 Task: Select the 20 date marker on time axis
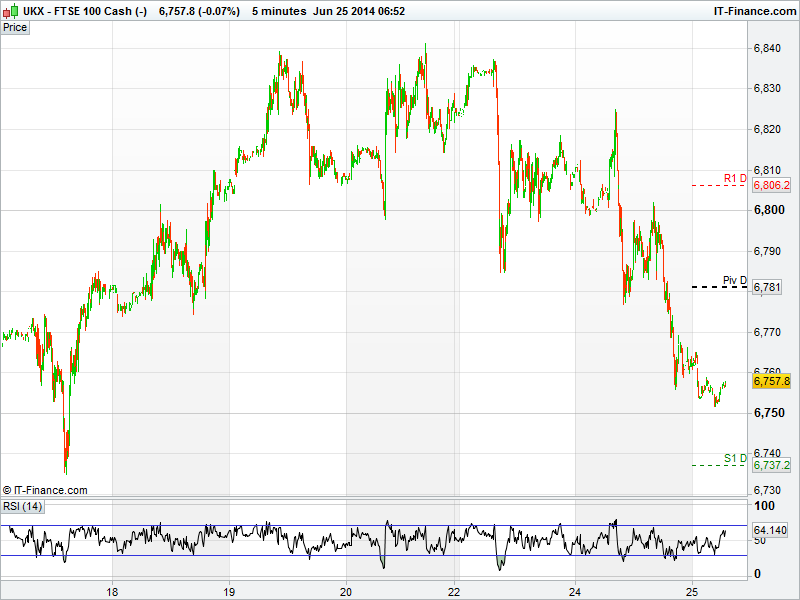(346, 590)
